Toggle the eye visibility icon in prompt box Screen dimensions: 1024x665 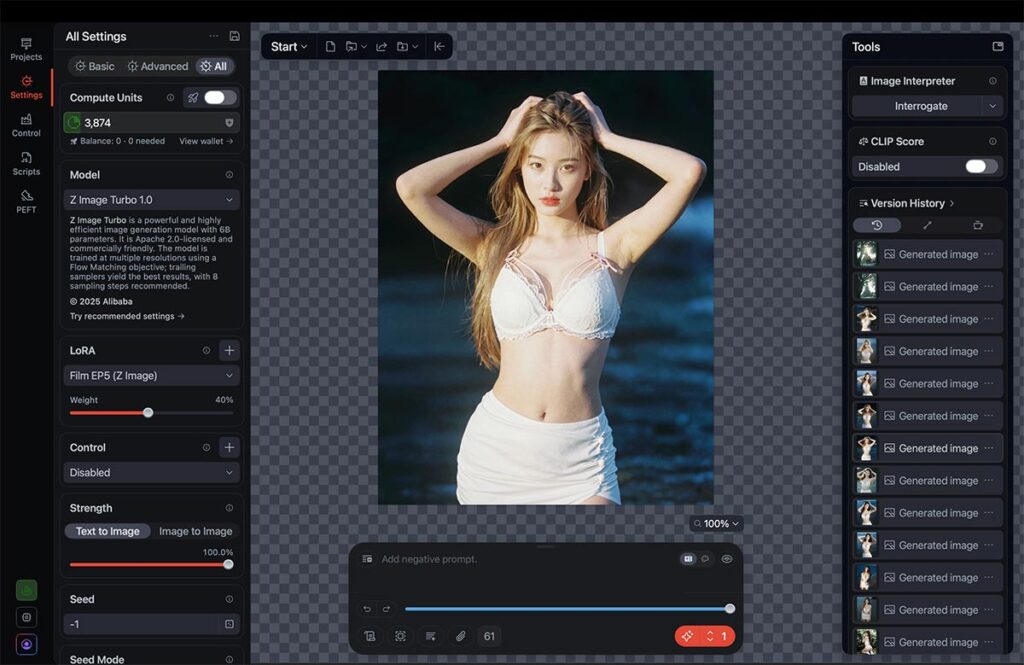pyautogui.click(x=727, y=559)
